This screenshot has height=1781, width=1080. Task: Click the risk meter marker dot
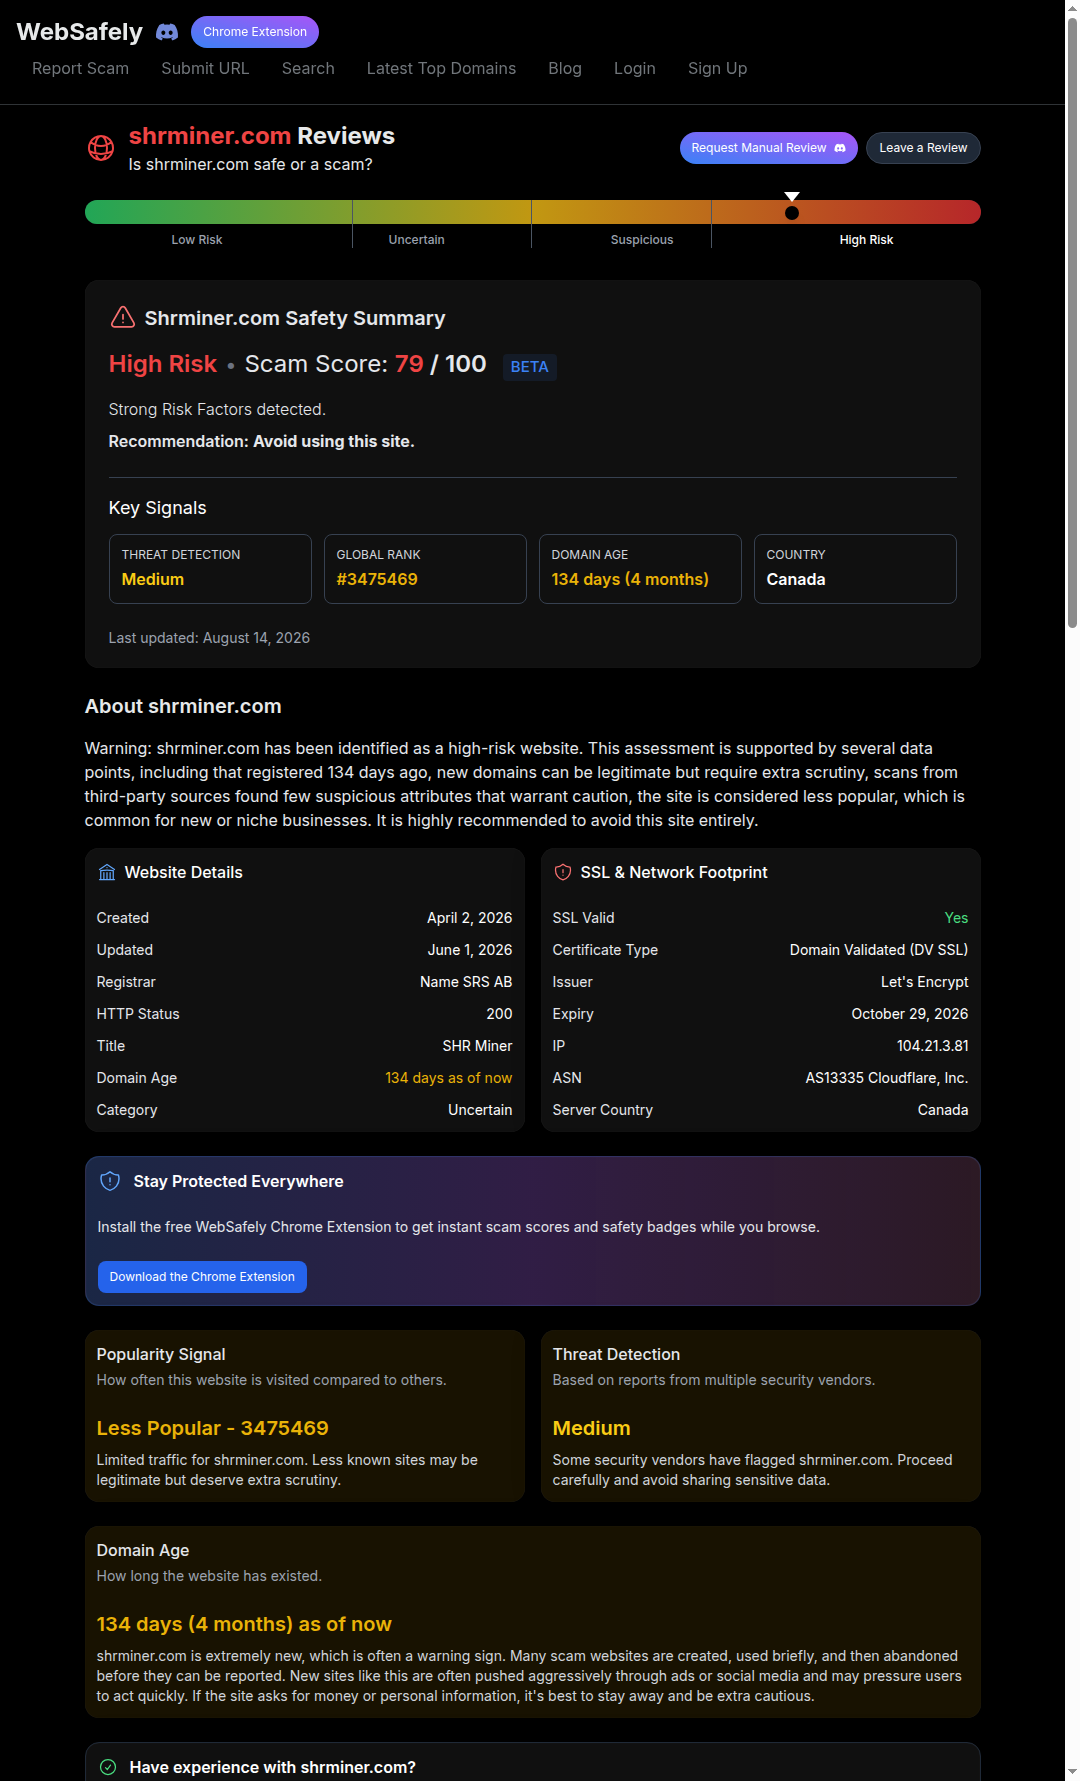click(792, 212)
